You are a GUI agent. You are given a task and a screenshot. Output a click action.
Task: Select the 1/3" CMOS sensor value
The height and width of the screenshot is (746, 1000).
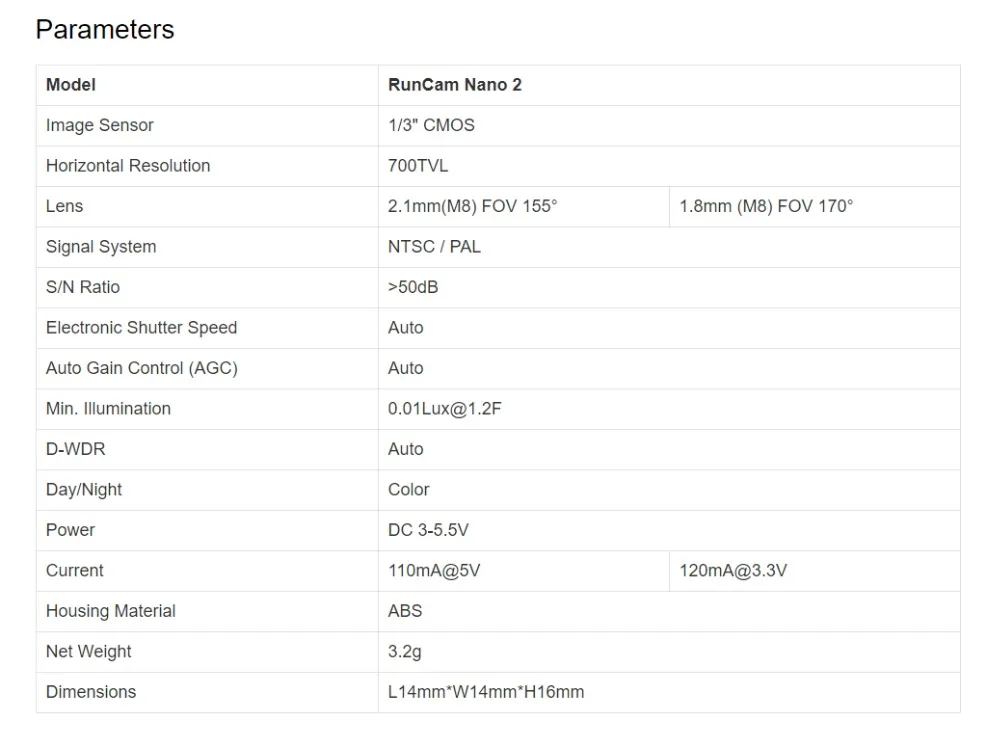click(431, 125)
